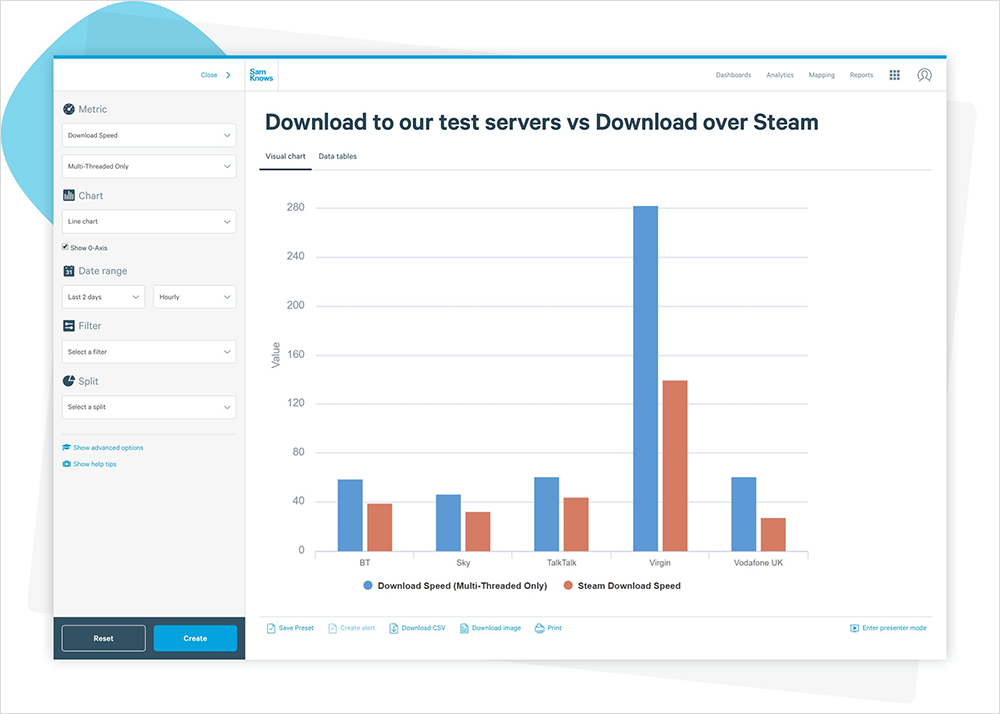The image size is (1000, 714).
Task: Click the Download CSV icon
Action: point(393,628)
